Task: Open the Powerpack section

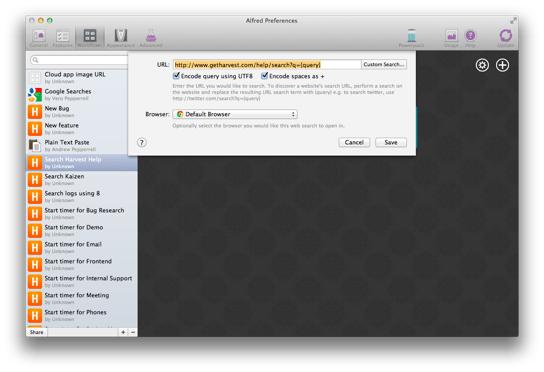Action: [411, 38]
